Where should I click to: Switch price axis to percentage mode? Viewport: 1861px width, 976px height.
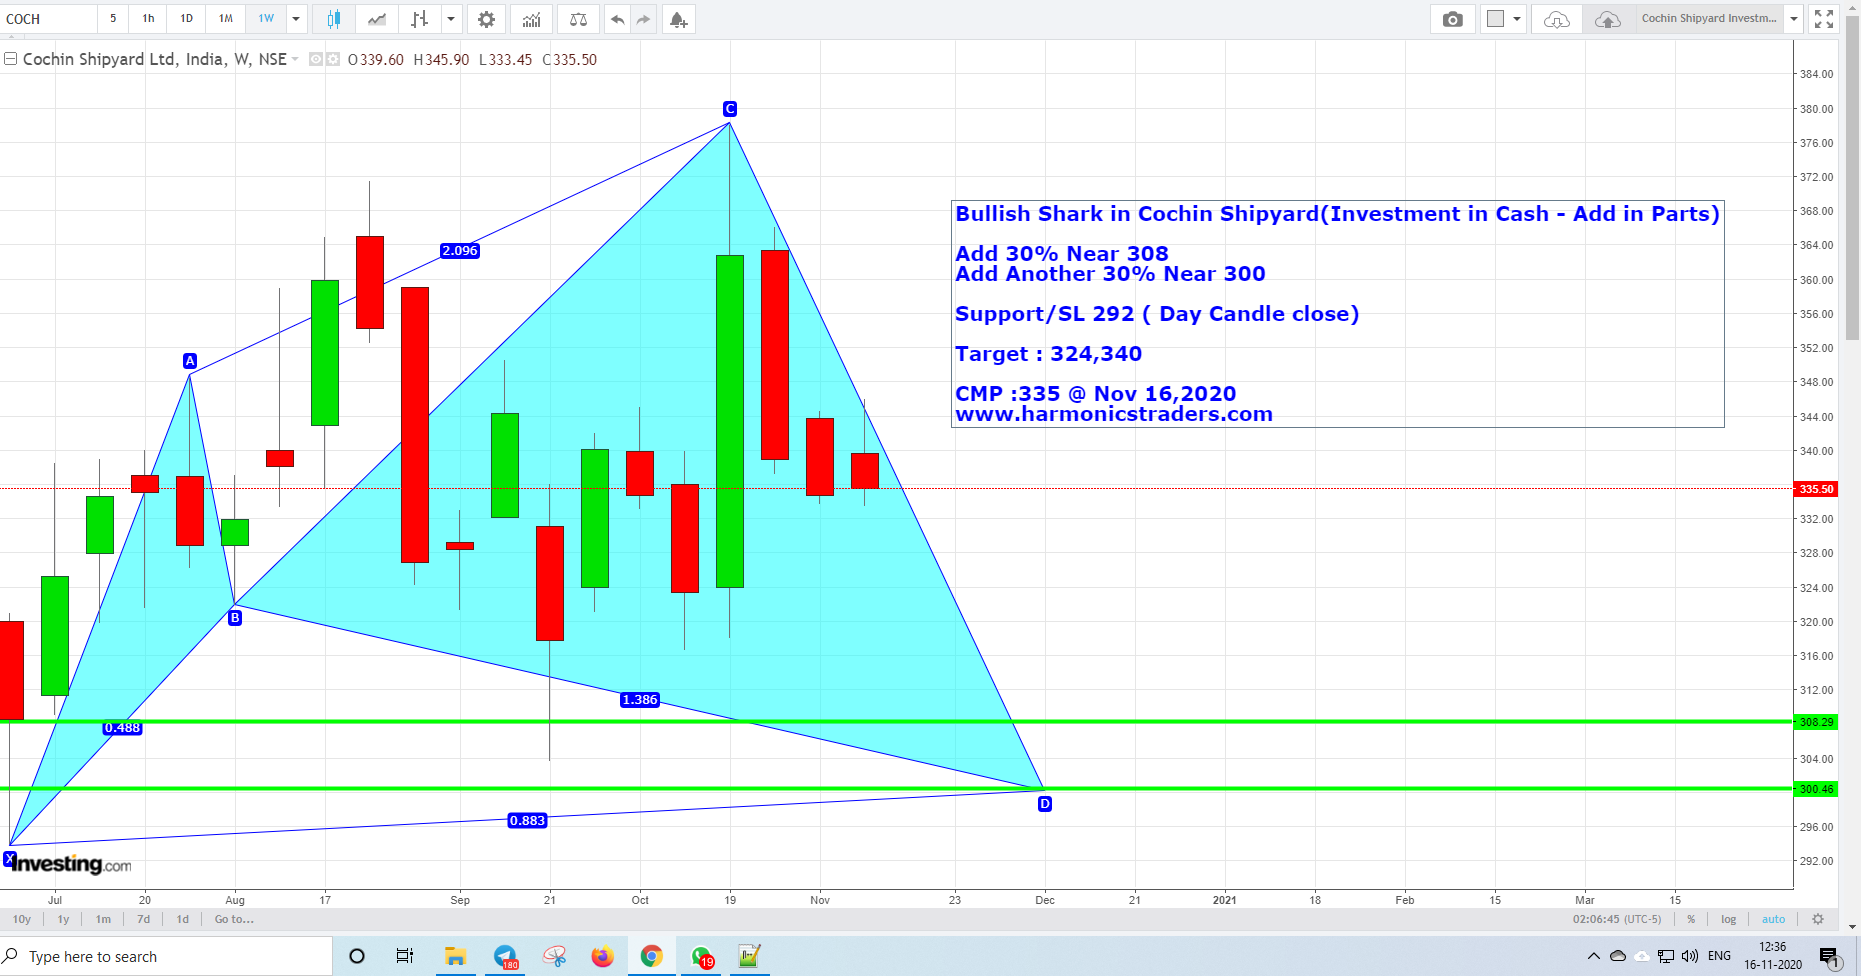tap(1690, 918)
